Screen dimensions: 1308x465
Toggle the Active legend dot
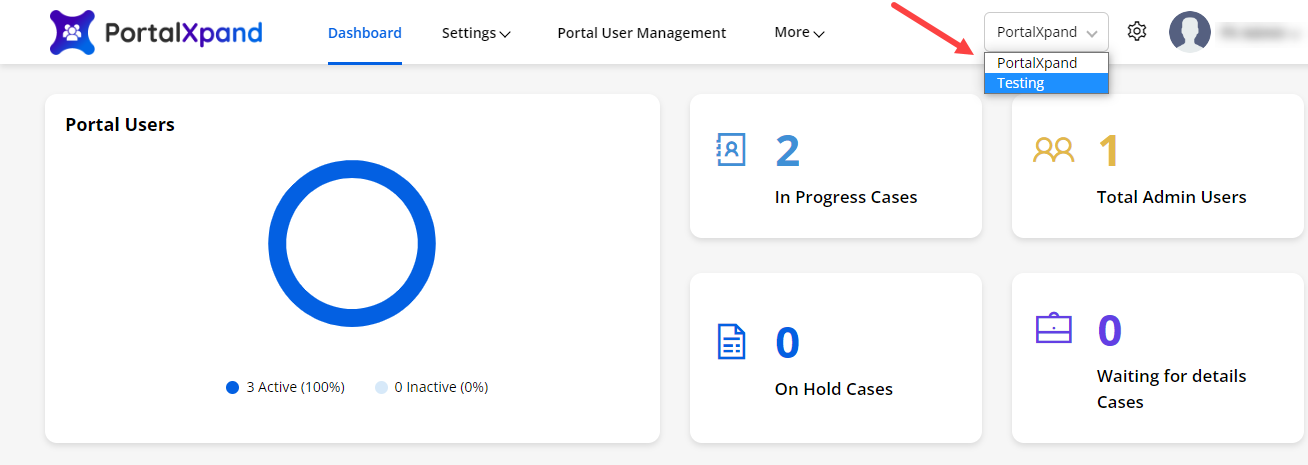tap(233, 387)
